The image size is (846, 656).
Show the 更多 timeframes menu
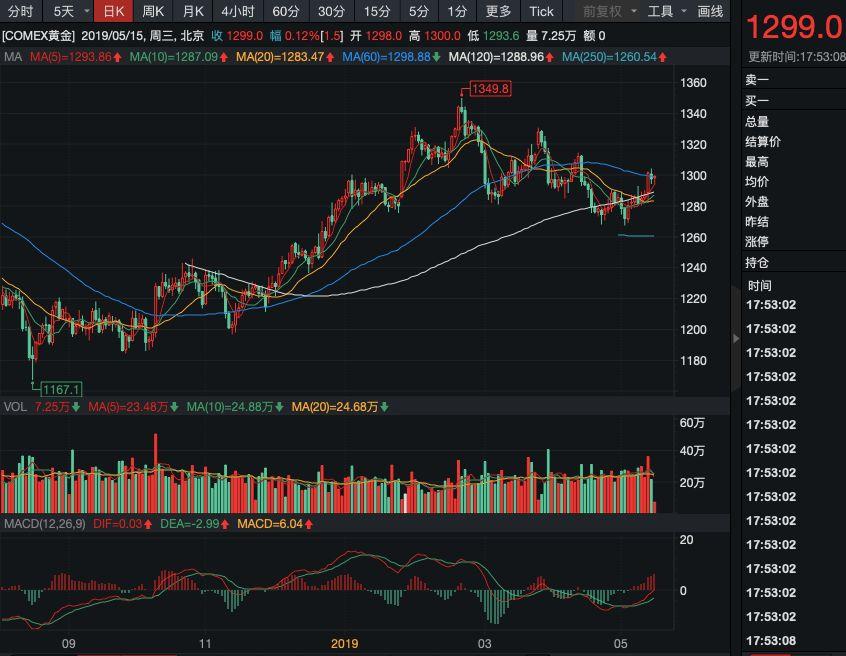click(497, 11)
